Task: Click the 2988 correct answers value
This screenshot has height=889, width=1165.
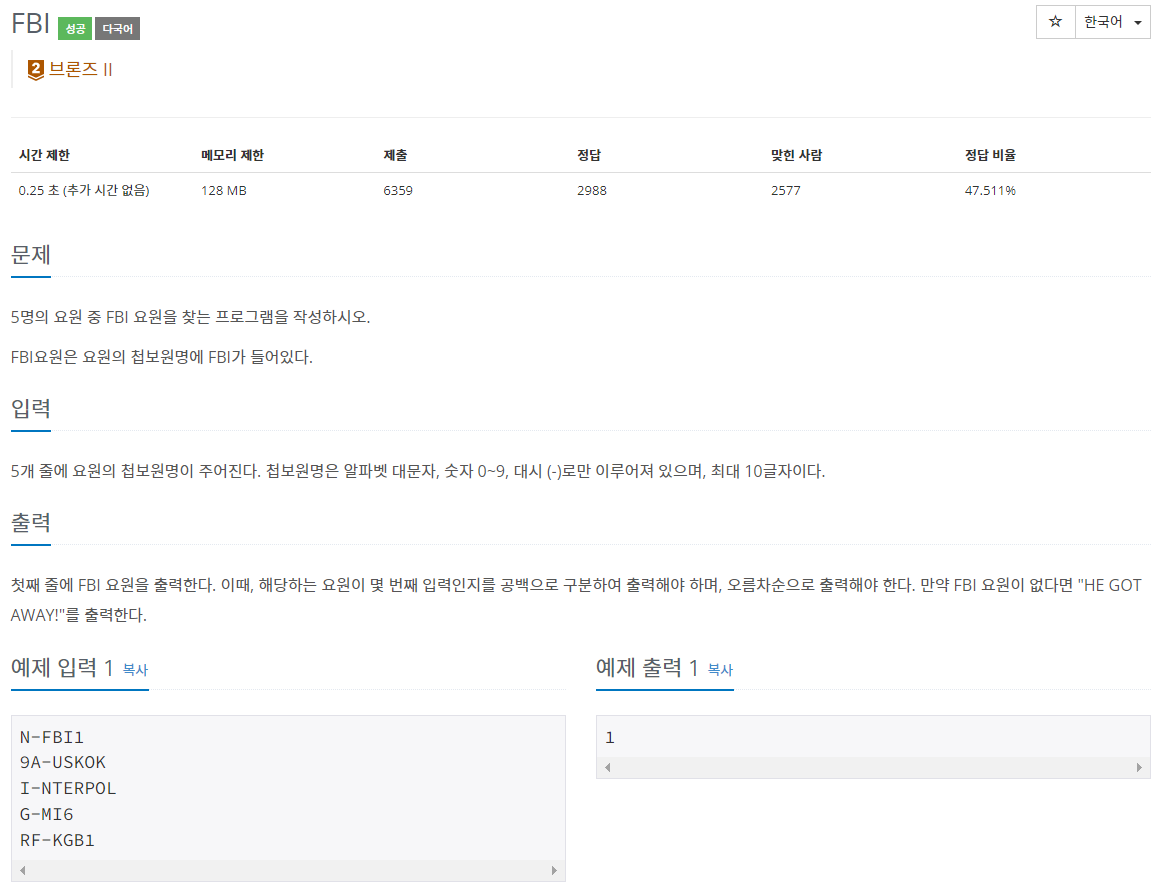Action: click(592, 191)
